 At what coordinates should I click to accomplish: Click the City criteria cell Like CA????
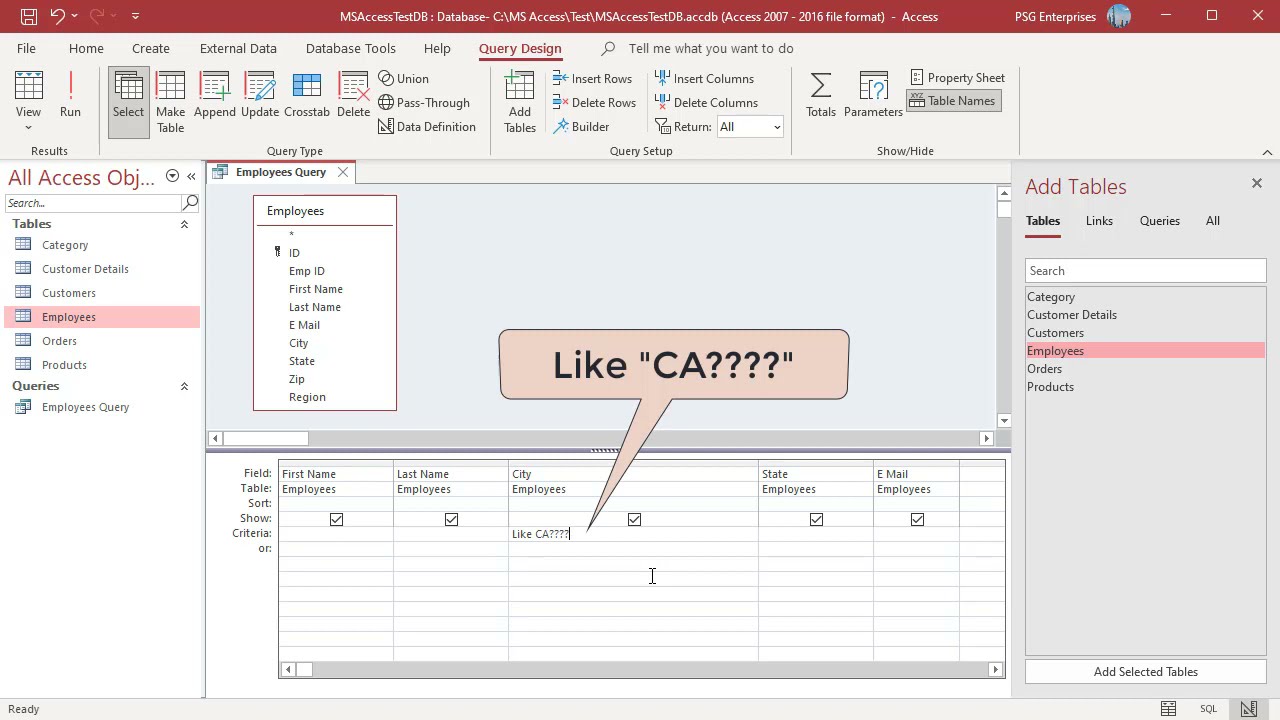pos(633,534)
